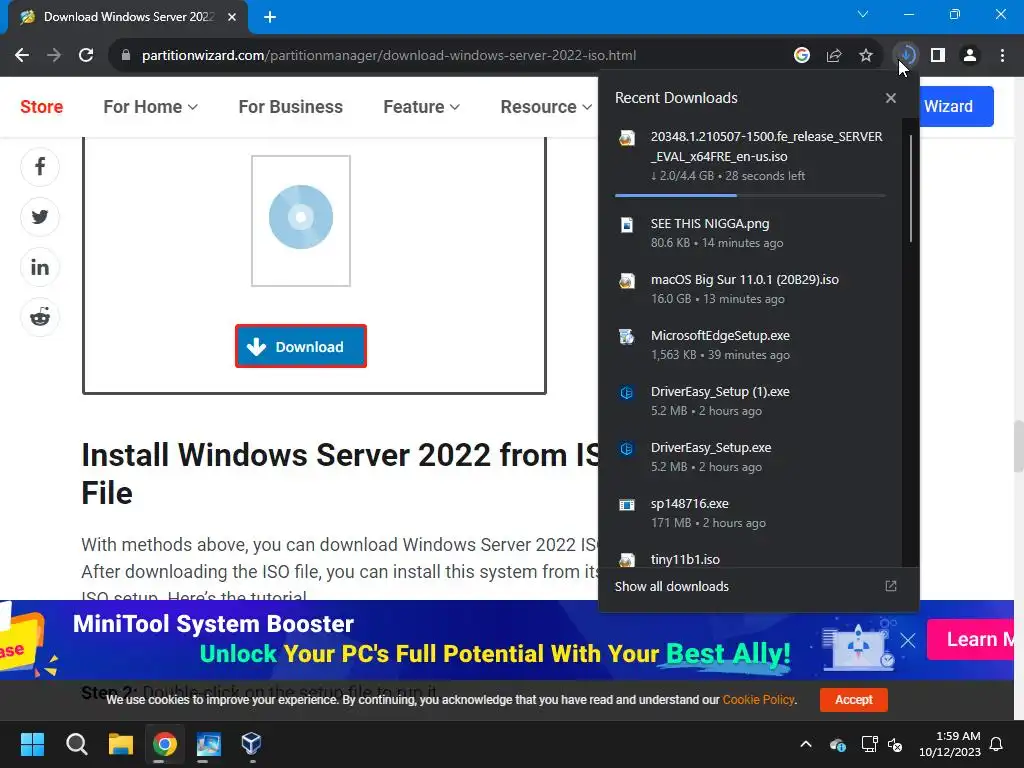This screenshot has height=768, width=1024.
Task: Expand the Resource dropdown
Action: tap(546, 106)
